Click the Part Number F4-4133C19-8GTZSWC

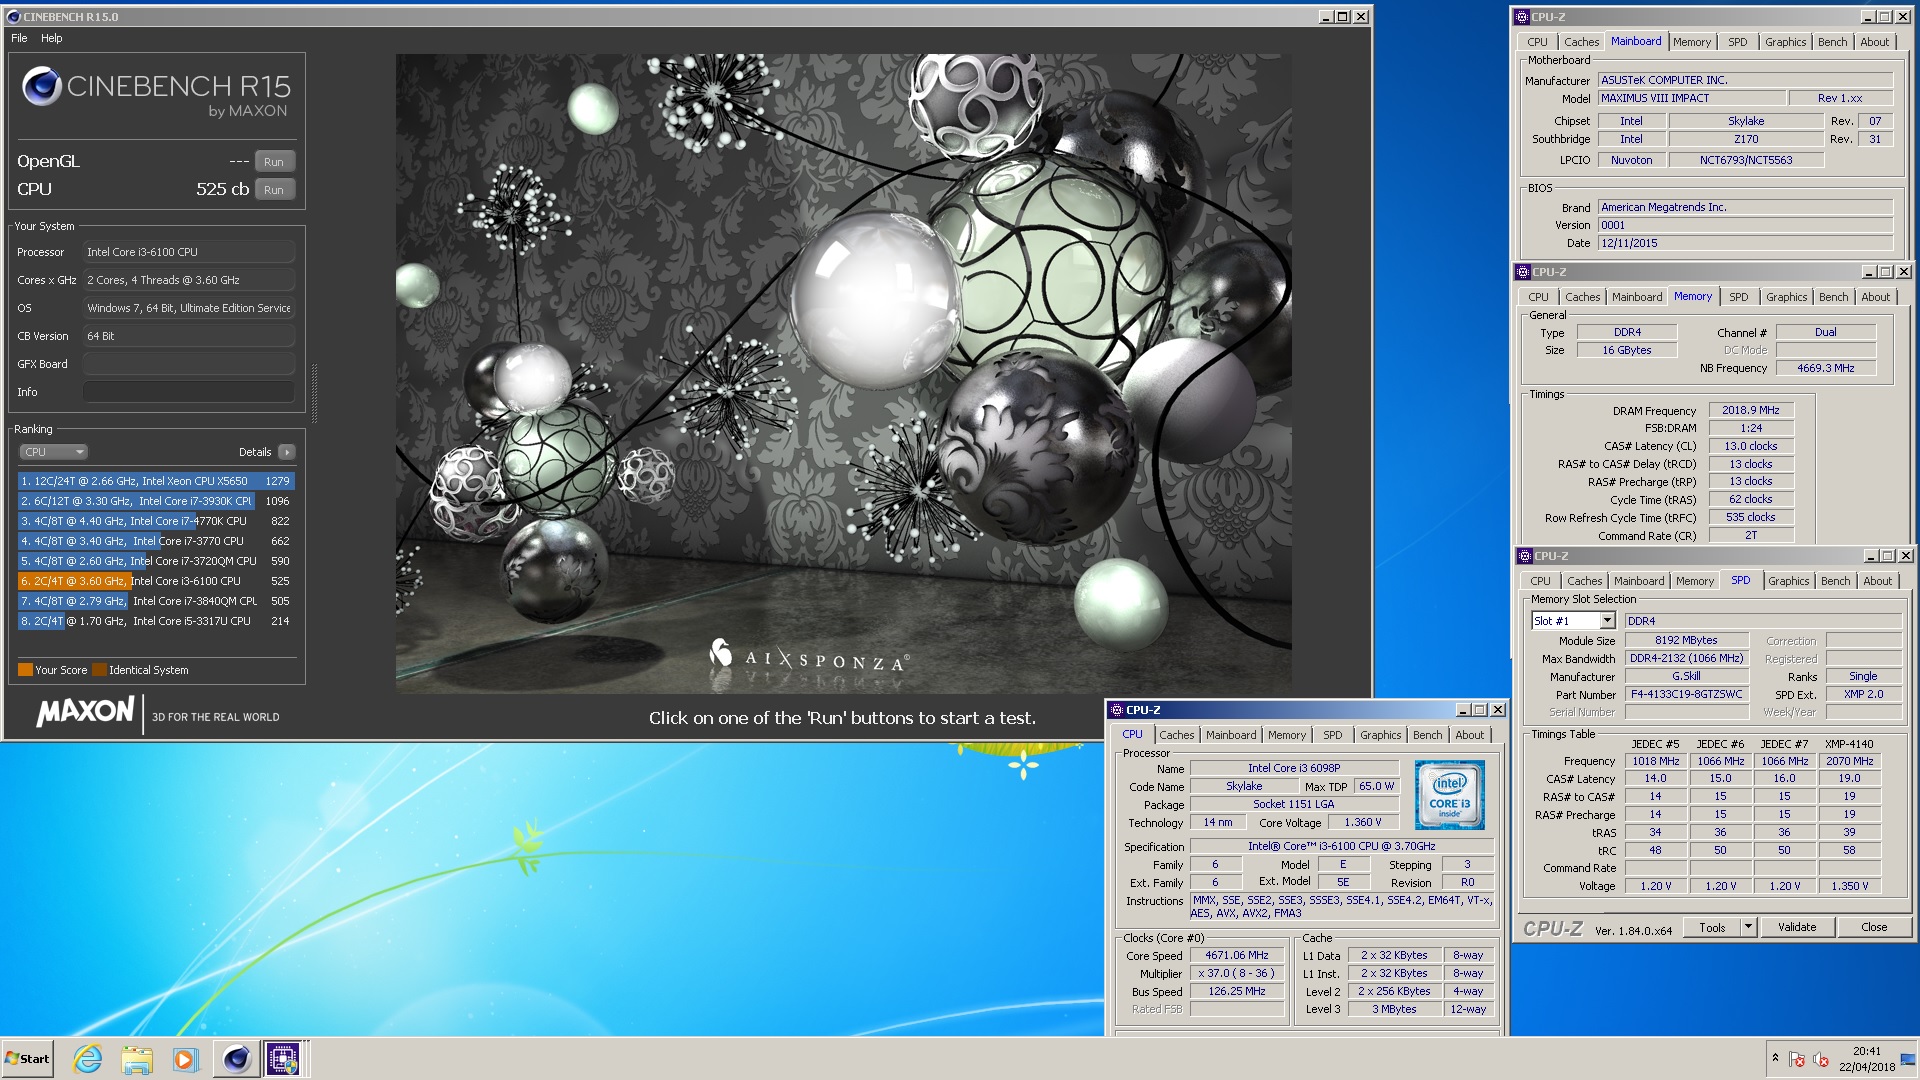1686,695
